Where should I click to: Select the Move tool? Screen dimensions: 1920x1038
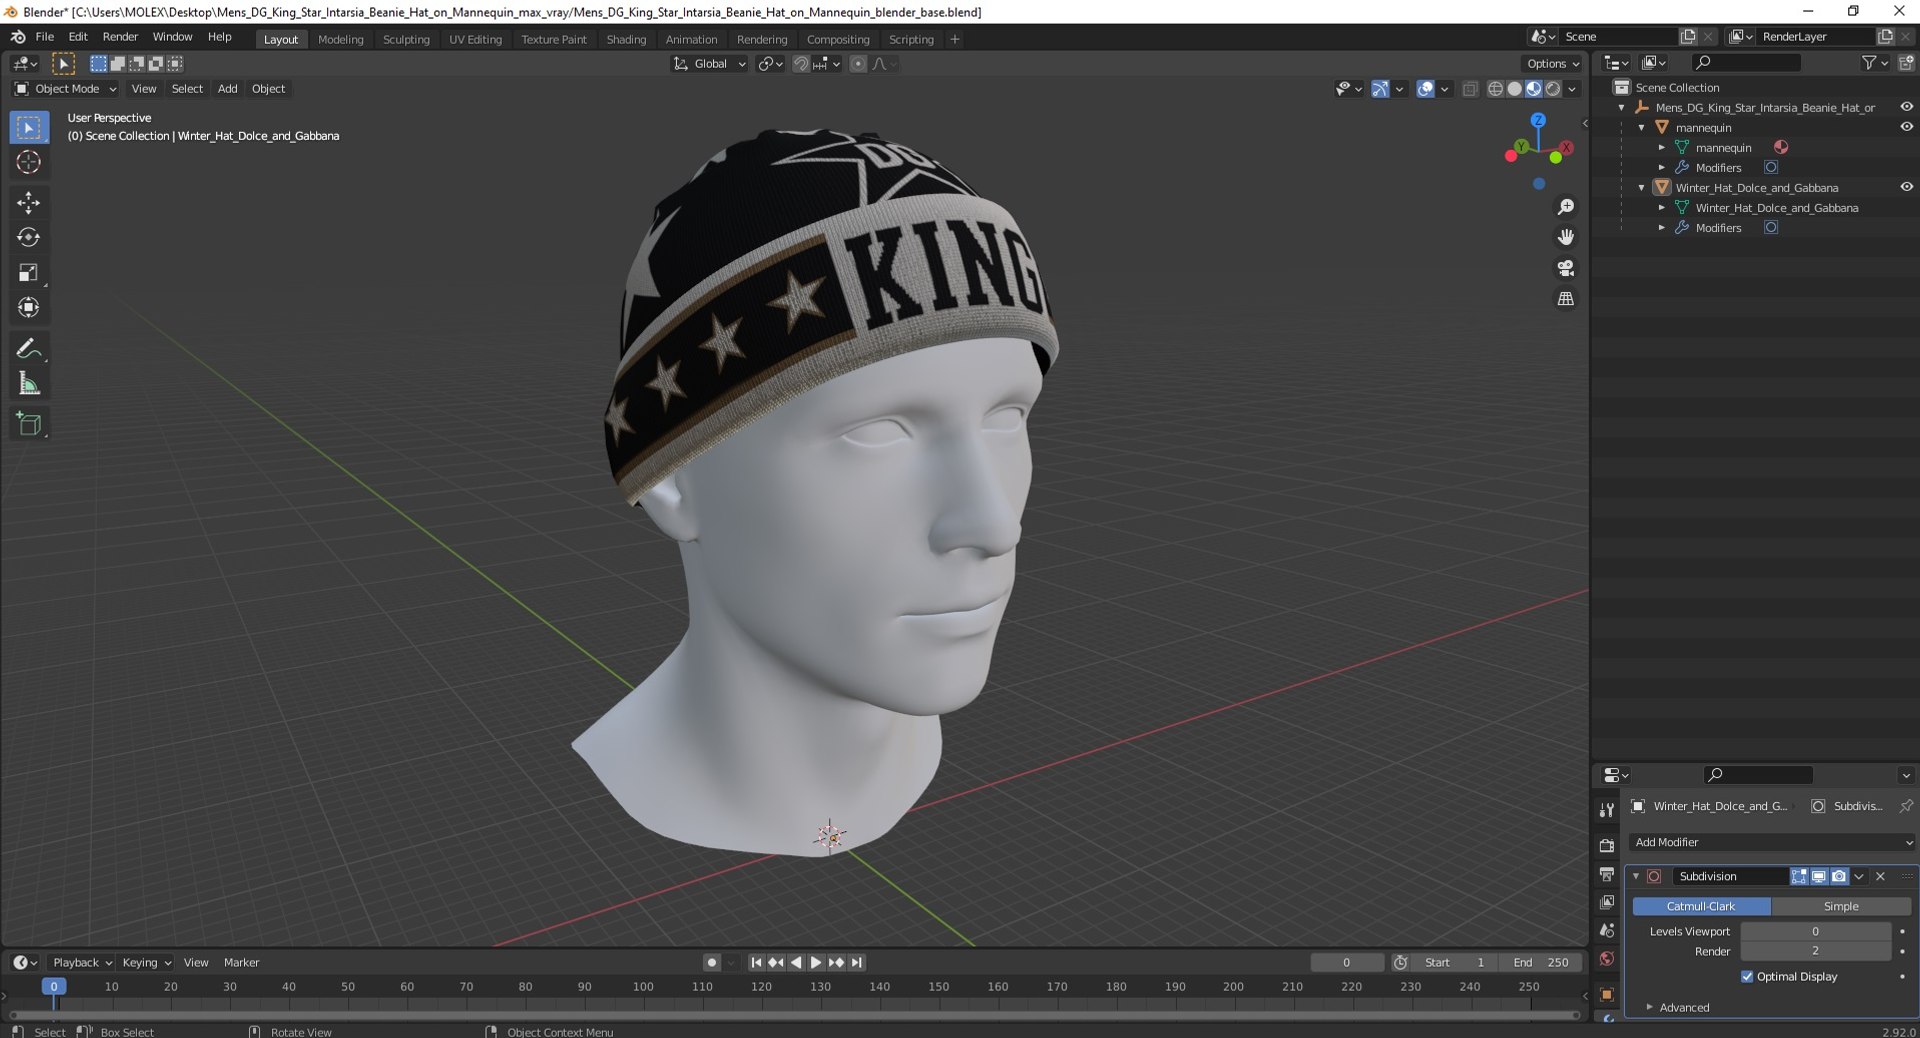(x=29, y=203)
